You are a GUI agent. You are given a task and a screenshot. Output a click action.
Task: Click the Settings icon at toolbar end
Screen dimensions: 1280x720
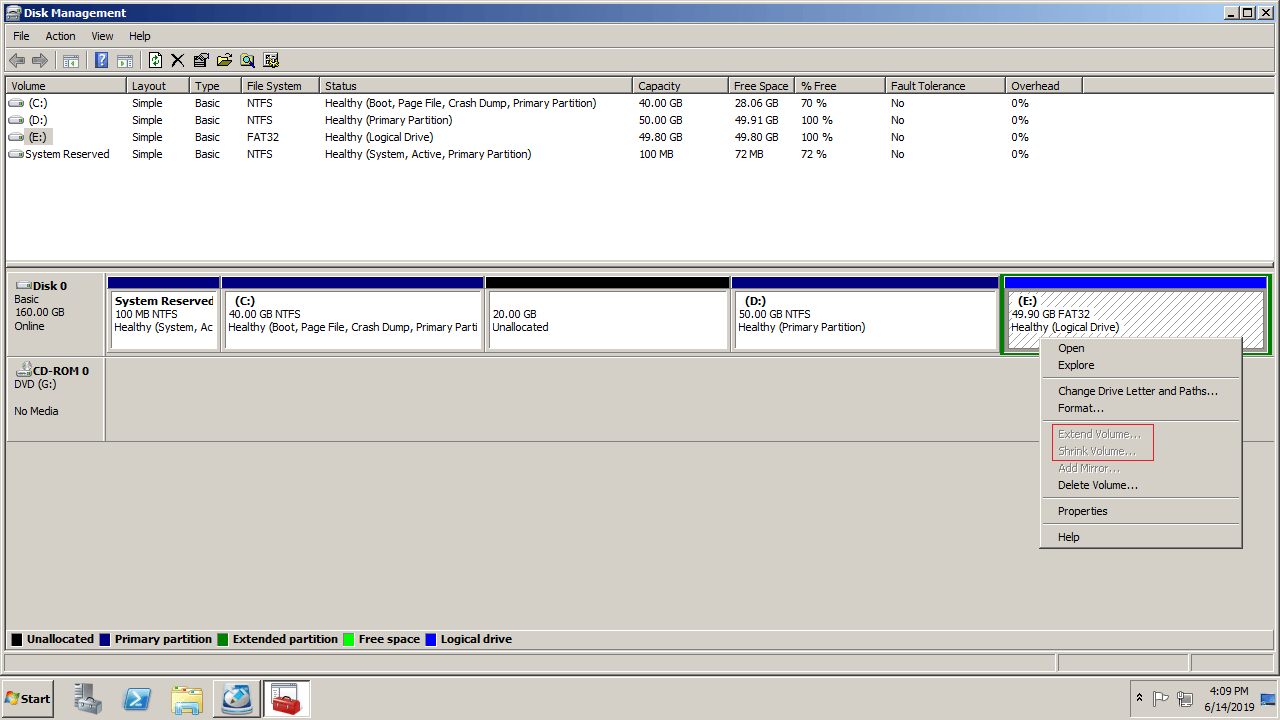coord(271,60)
